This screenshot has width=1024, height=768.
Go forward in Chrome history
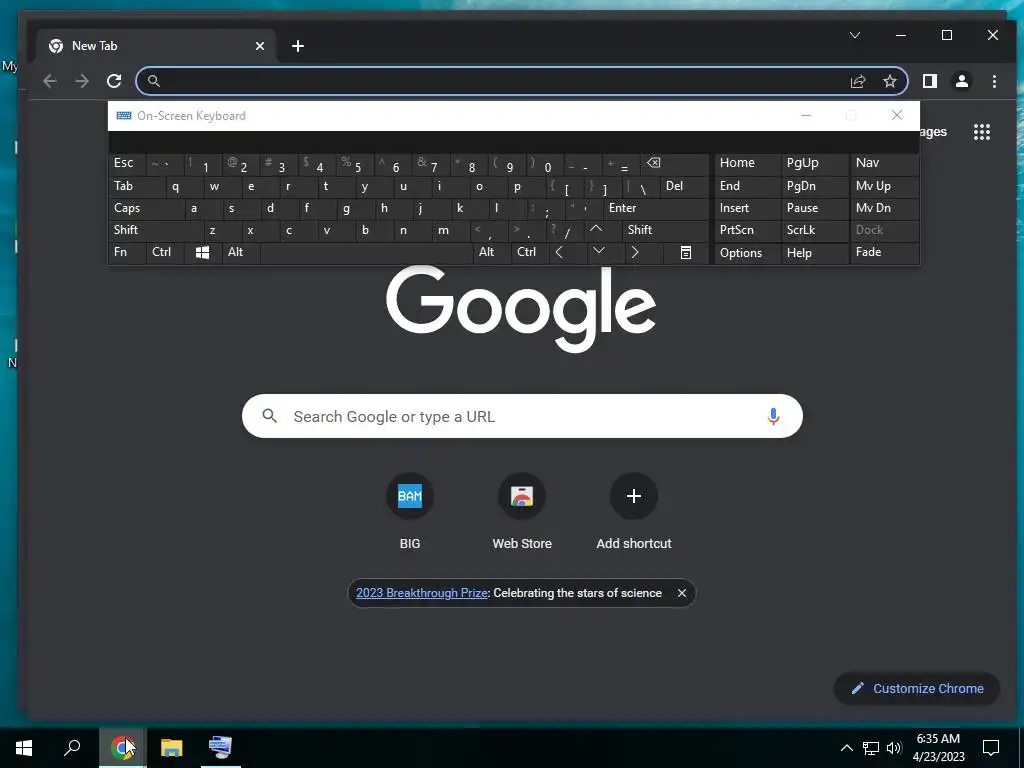(x=82, y=81)
